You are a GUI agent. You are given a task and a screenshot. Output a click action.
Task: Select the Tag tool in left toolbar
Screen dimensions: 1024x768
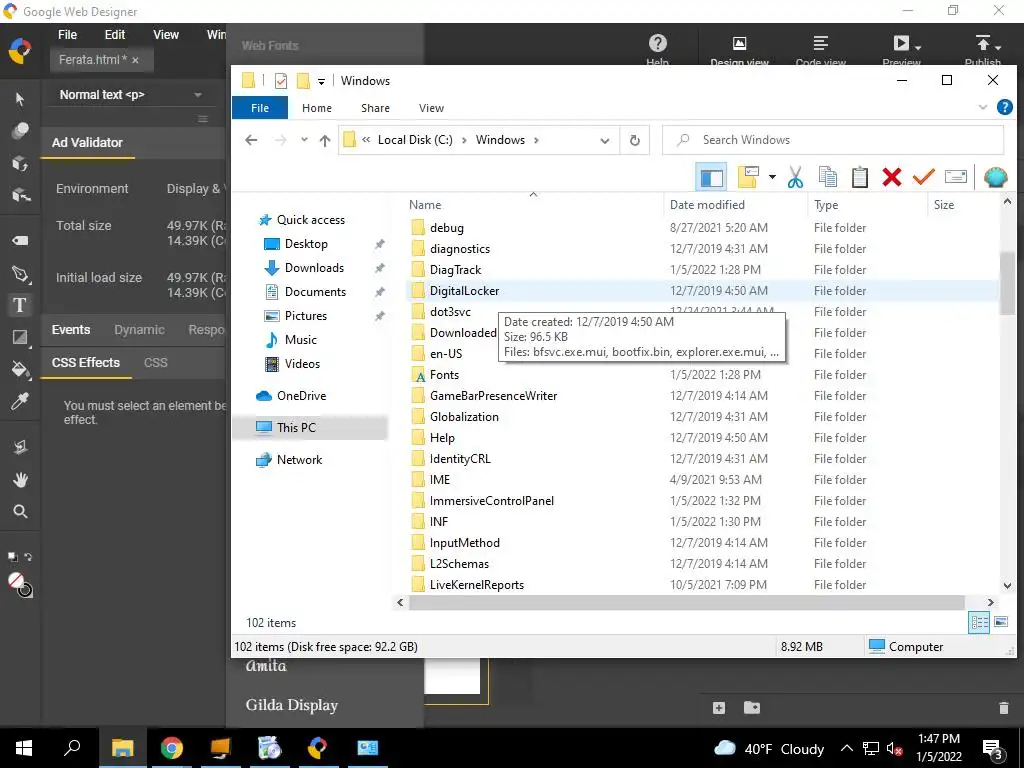(x=20, y=240)
